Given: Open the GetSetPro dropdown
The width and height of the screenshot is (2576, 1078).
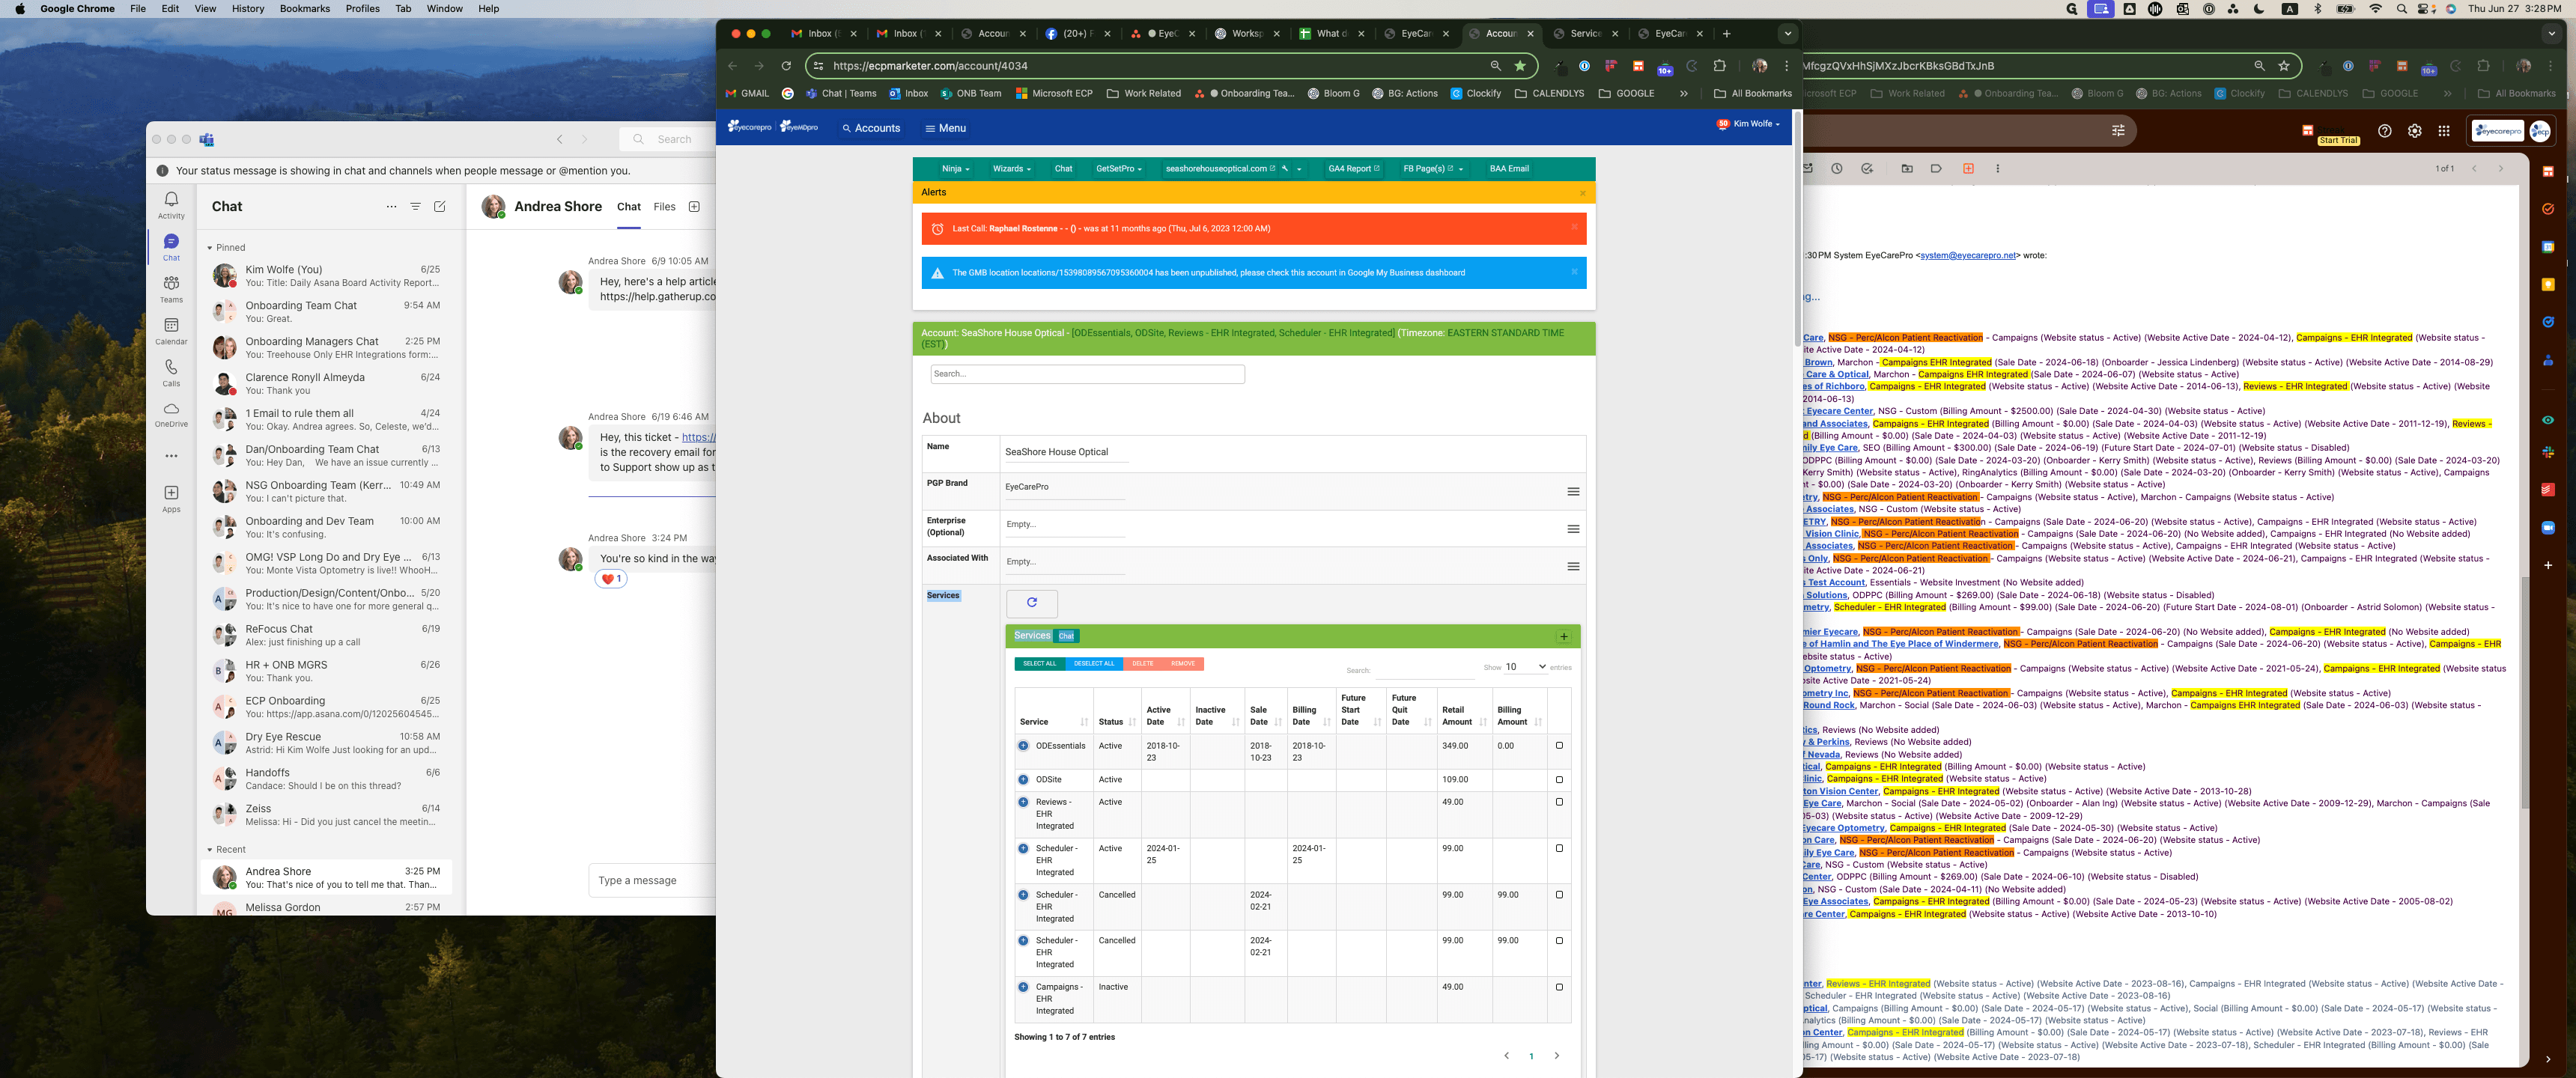Looking at the screenshot, I should [x=1118, y=169].
